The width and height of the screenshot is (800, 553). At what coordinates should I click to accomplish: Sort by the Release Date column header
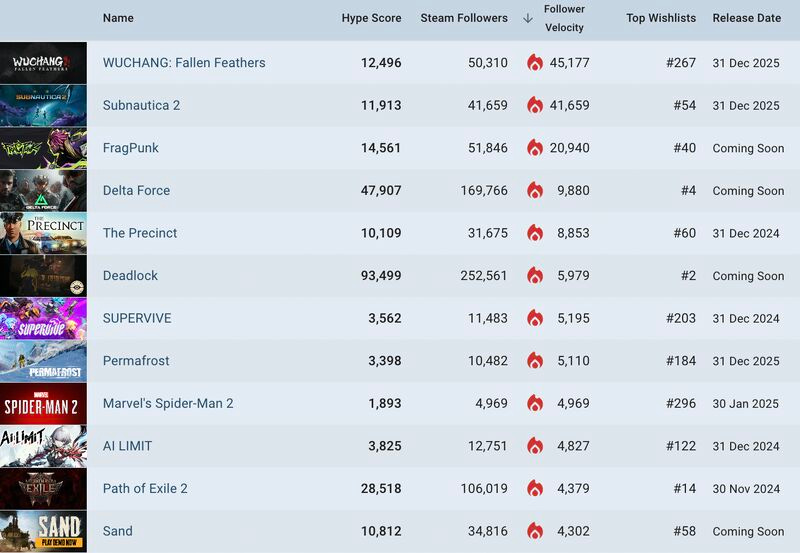(746, 18)
